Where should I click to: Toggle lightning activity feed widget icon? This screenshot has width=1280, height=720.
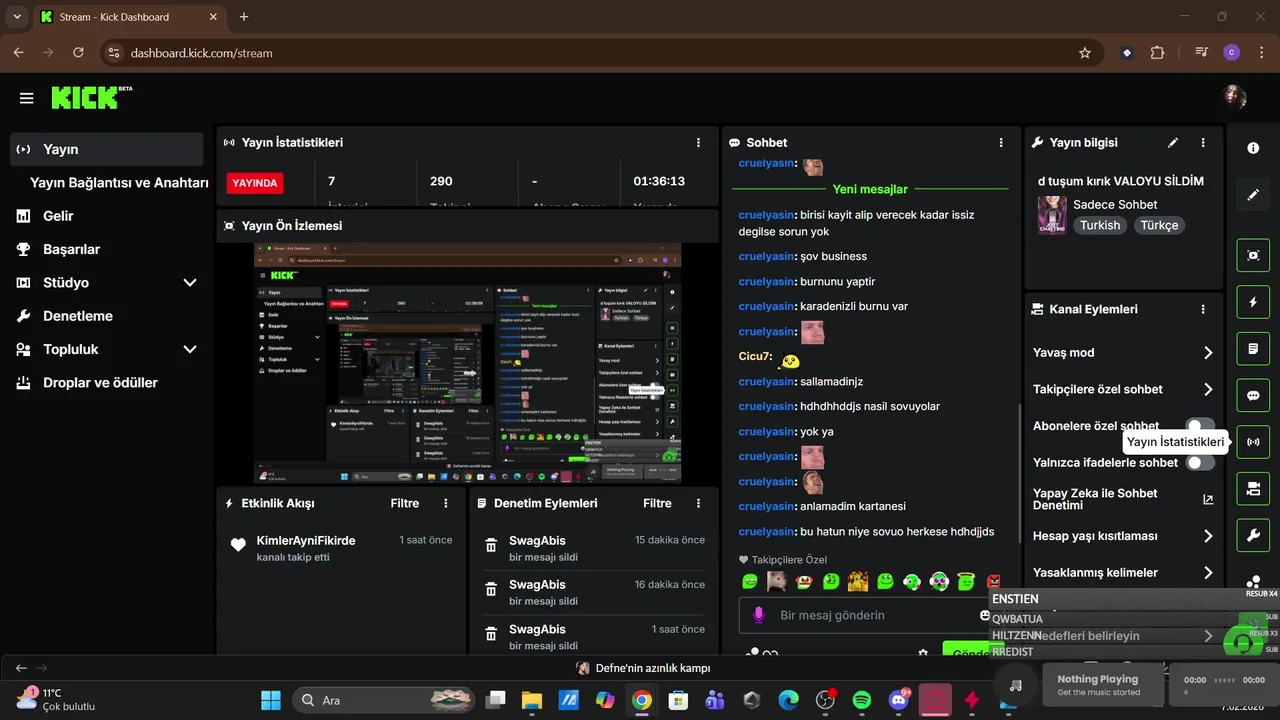pyautogui.click(x=1253, y=302)
